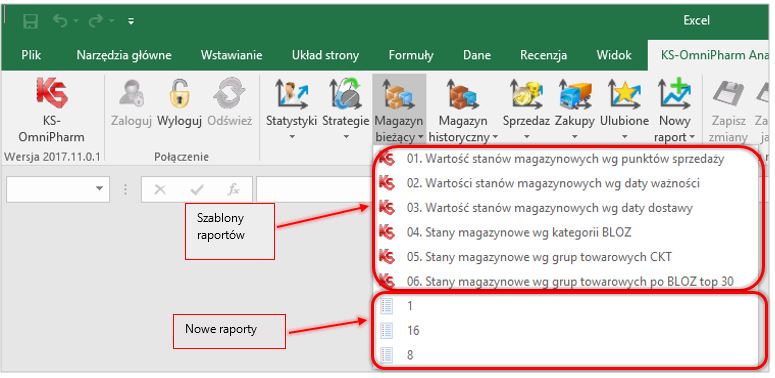Open the Undo history dropdown arrow
This screenshot has width=775, height=378.
tap(76, 21)
